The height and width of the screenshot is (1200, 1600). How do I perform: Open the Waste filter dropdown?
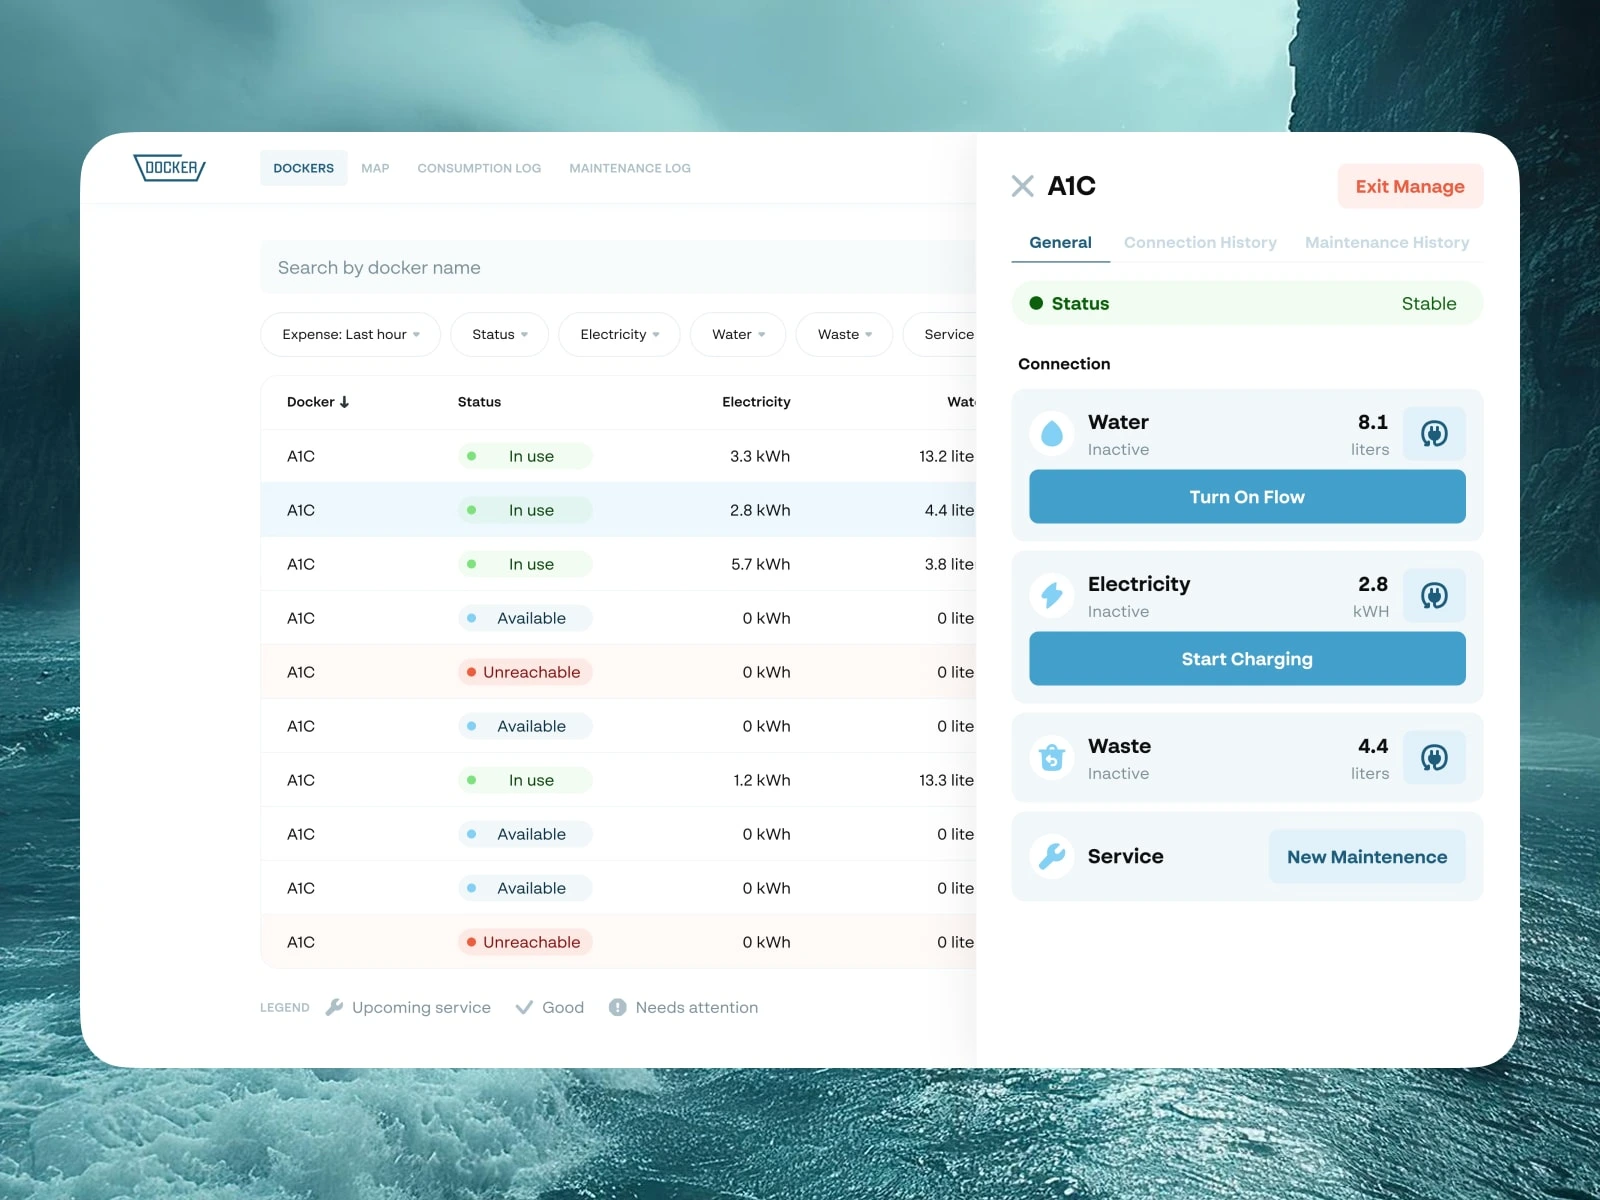pos(844,334)
